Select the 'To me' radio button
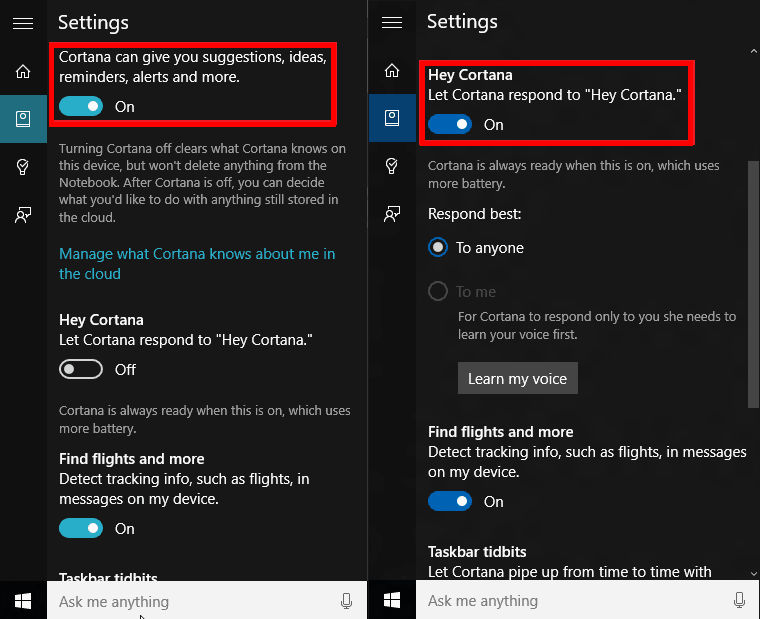The image size is (760, 619). [438, 291]
